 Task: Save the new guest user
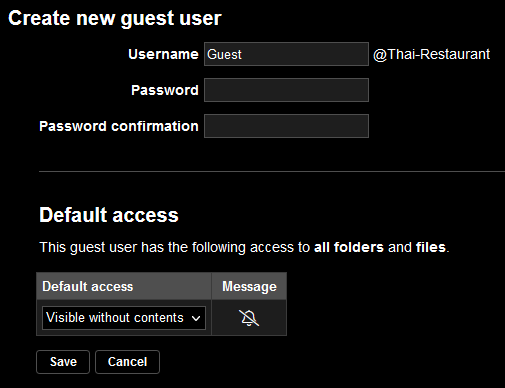[63, 362]
